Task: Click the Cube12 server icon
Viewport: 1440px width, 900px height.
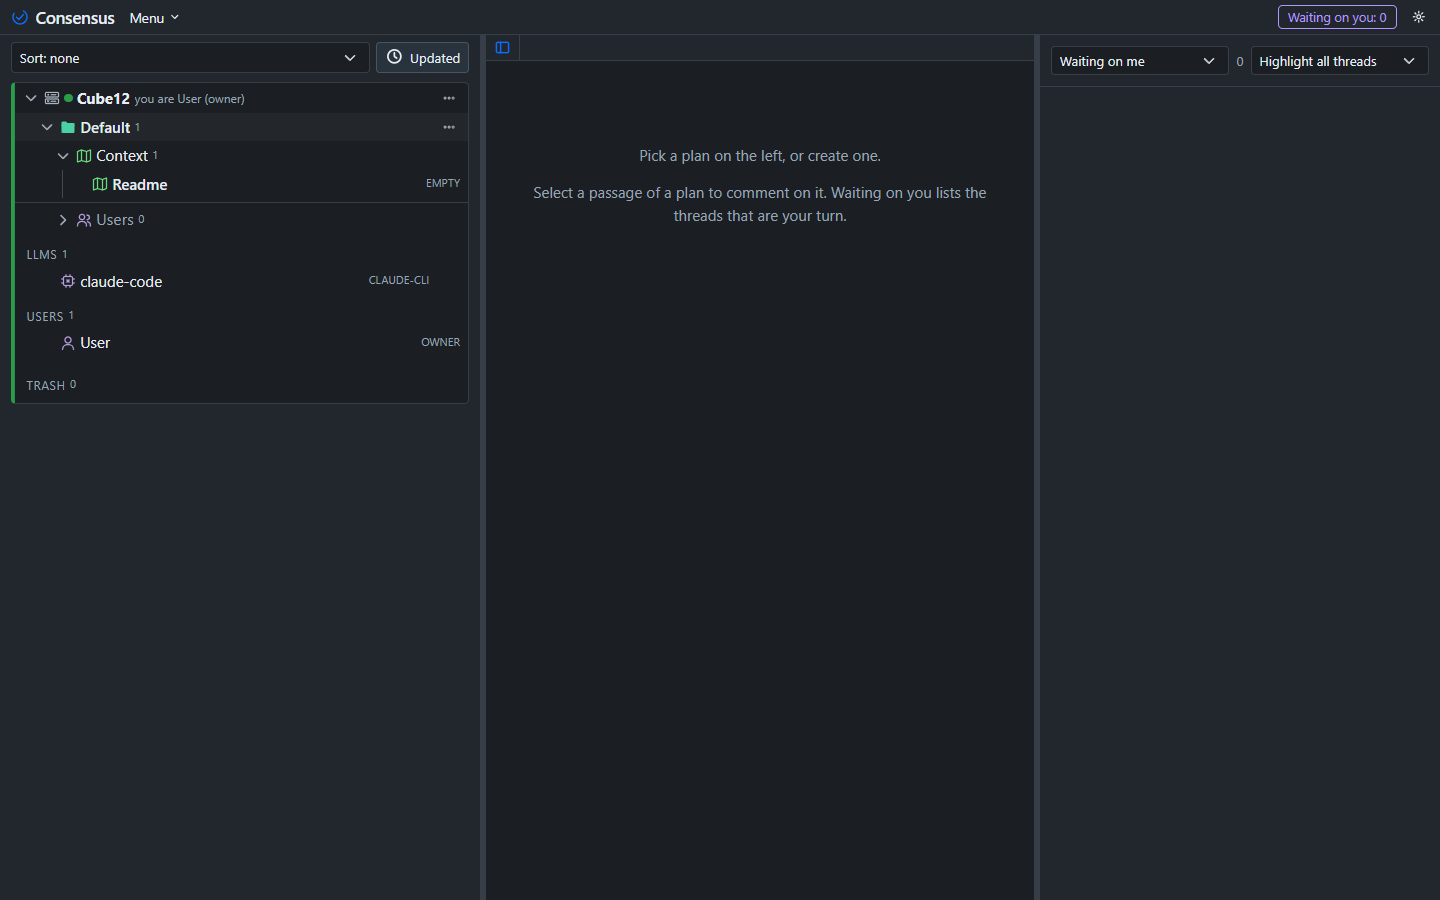Action: point(52,98)
